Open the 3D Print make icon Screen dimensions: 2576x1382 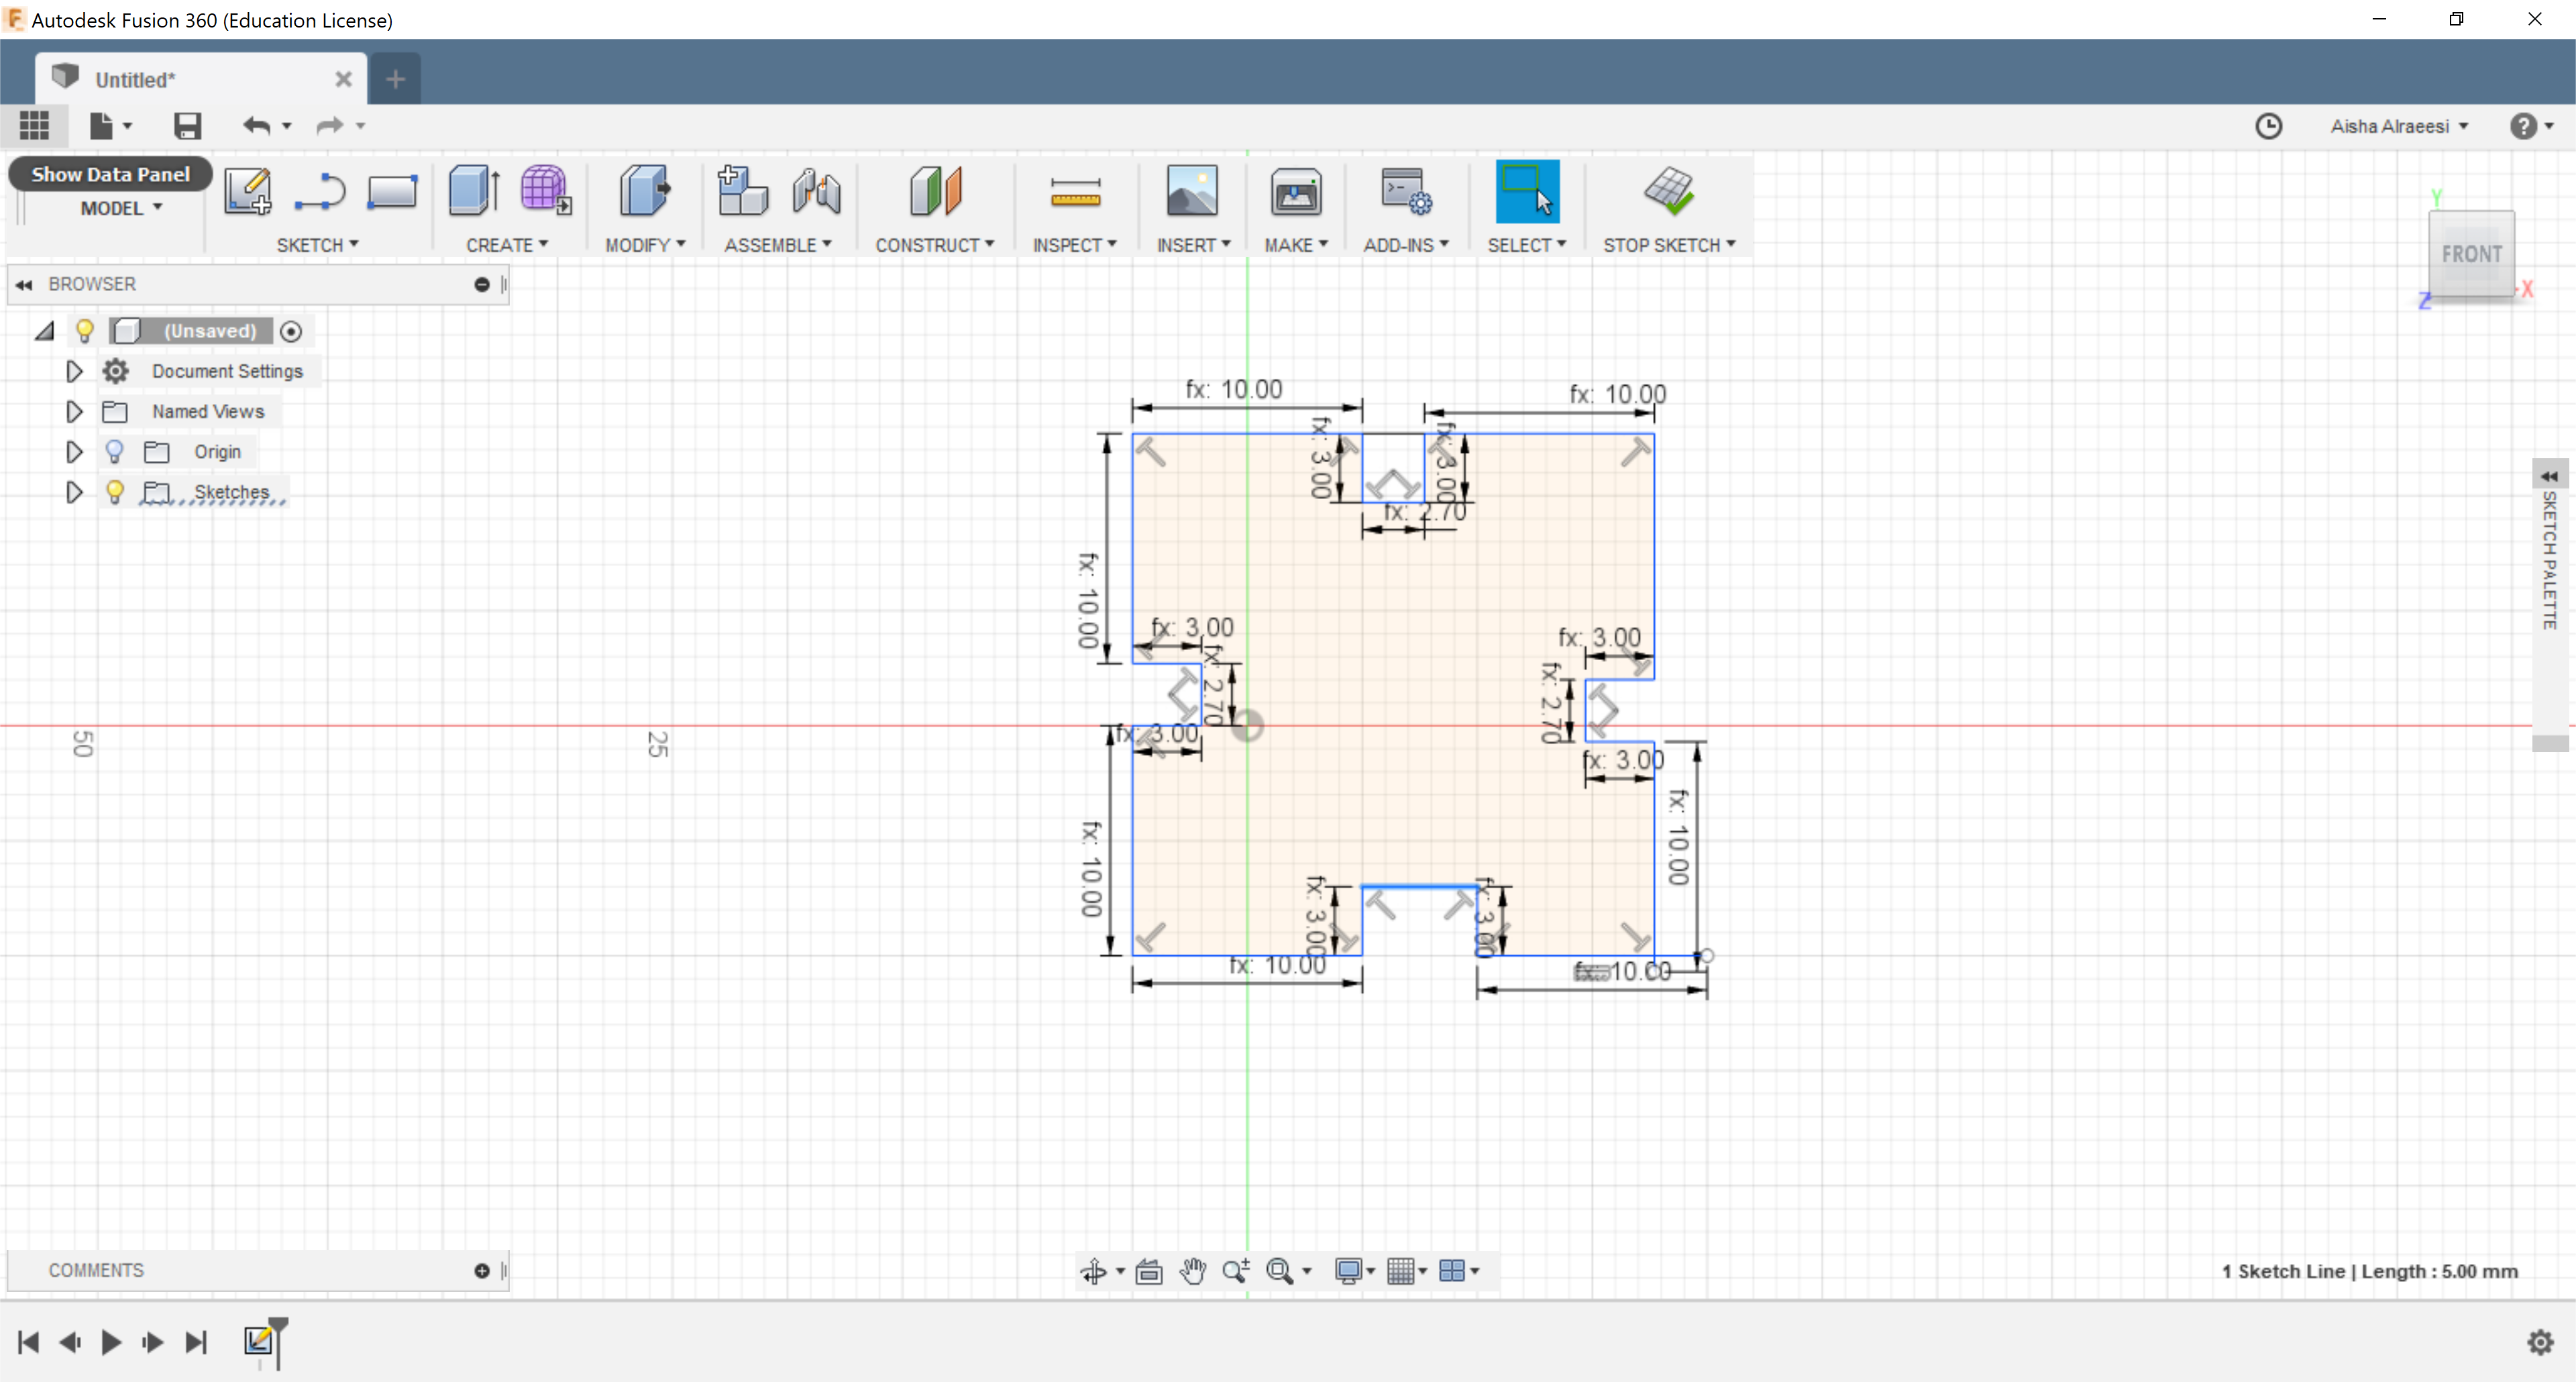[1295, 192]
